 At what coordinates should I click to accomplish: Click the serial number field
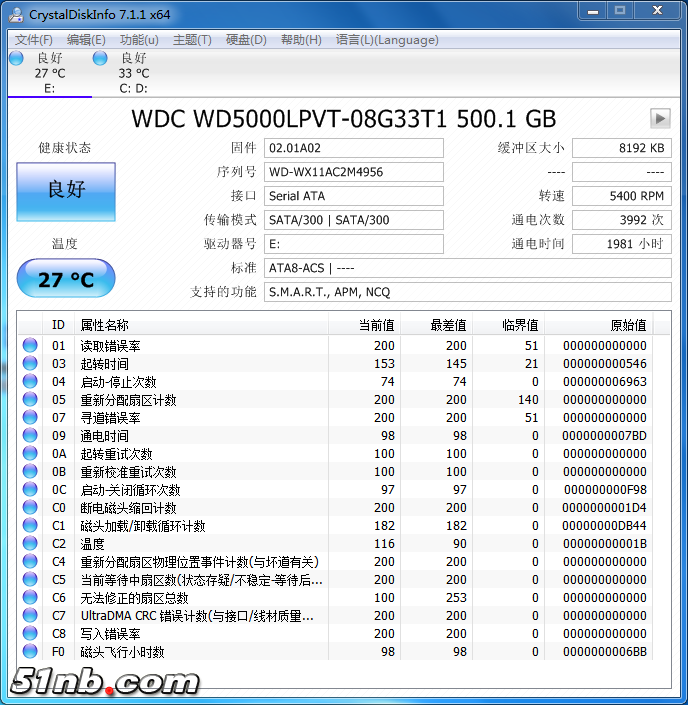(x=354, y=172)
